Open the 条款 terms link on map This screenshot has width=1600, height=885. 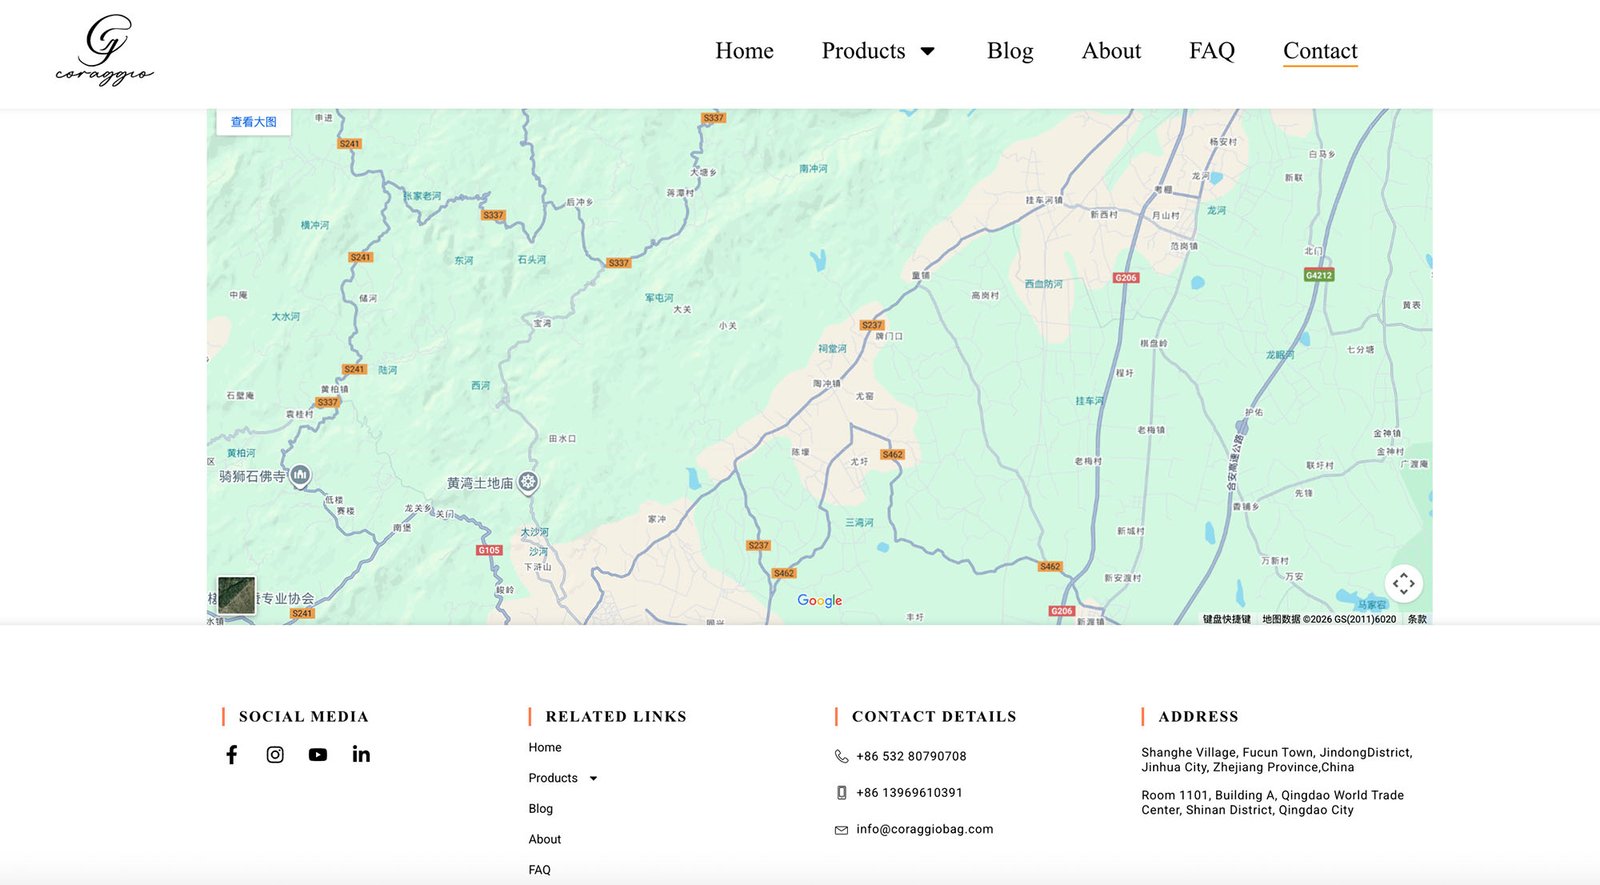click(1417, 619)
